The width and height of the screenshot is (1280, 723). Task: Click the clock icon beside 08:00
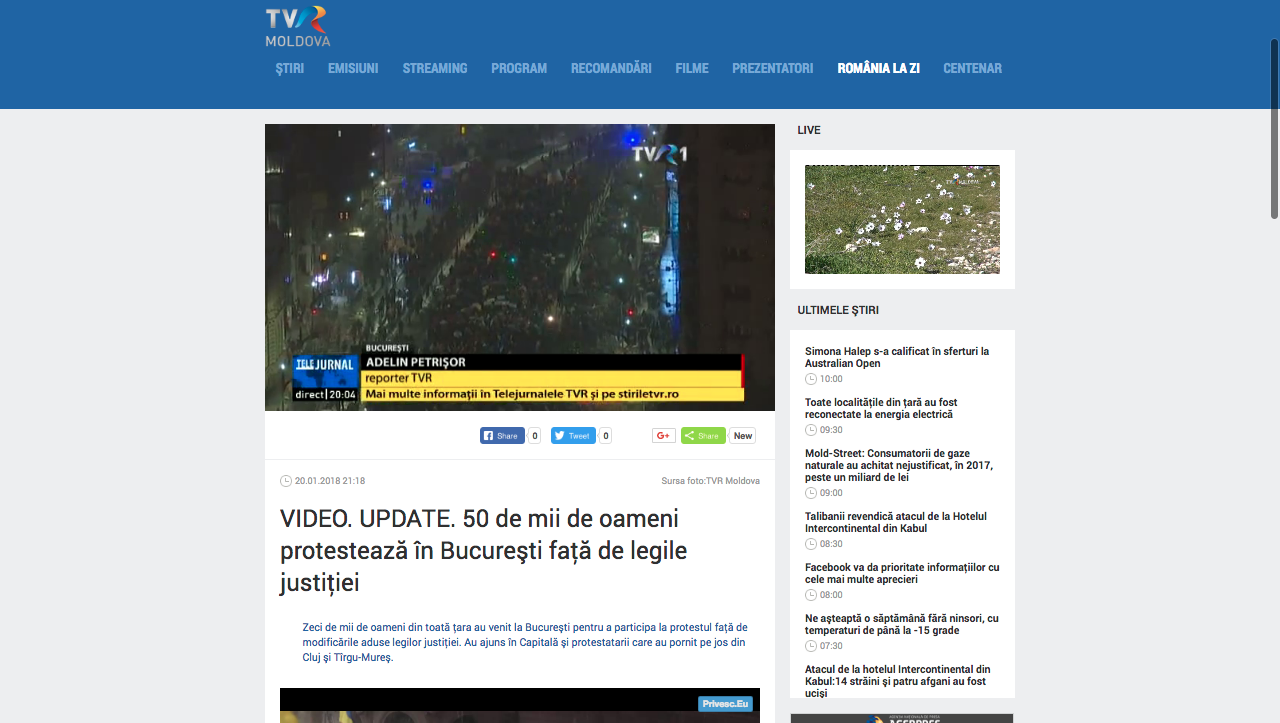811,595
